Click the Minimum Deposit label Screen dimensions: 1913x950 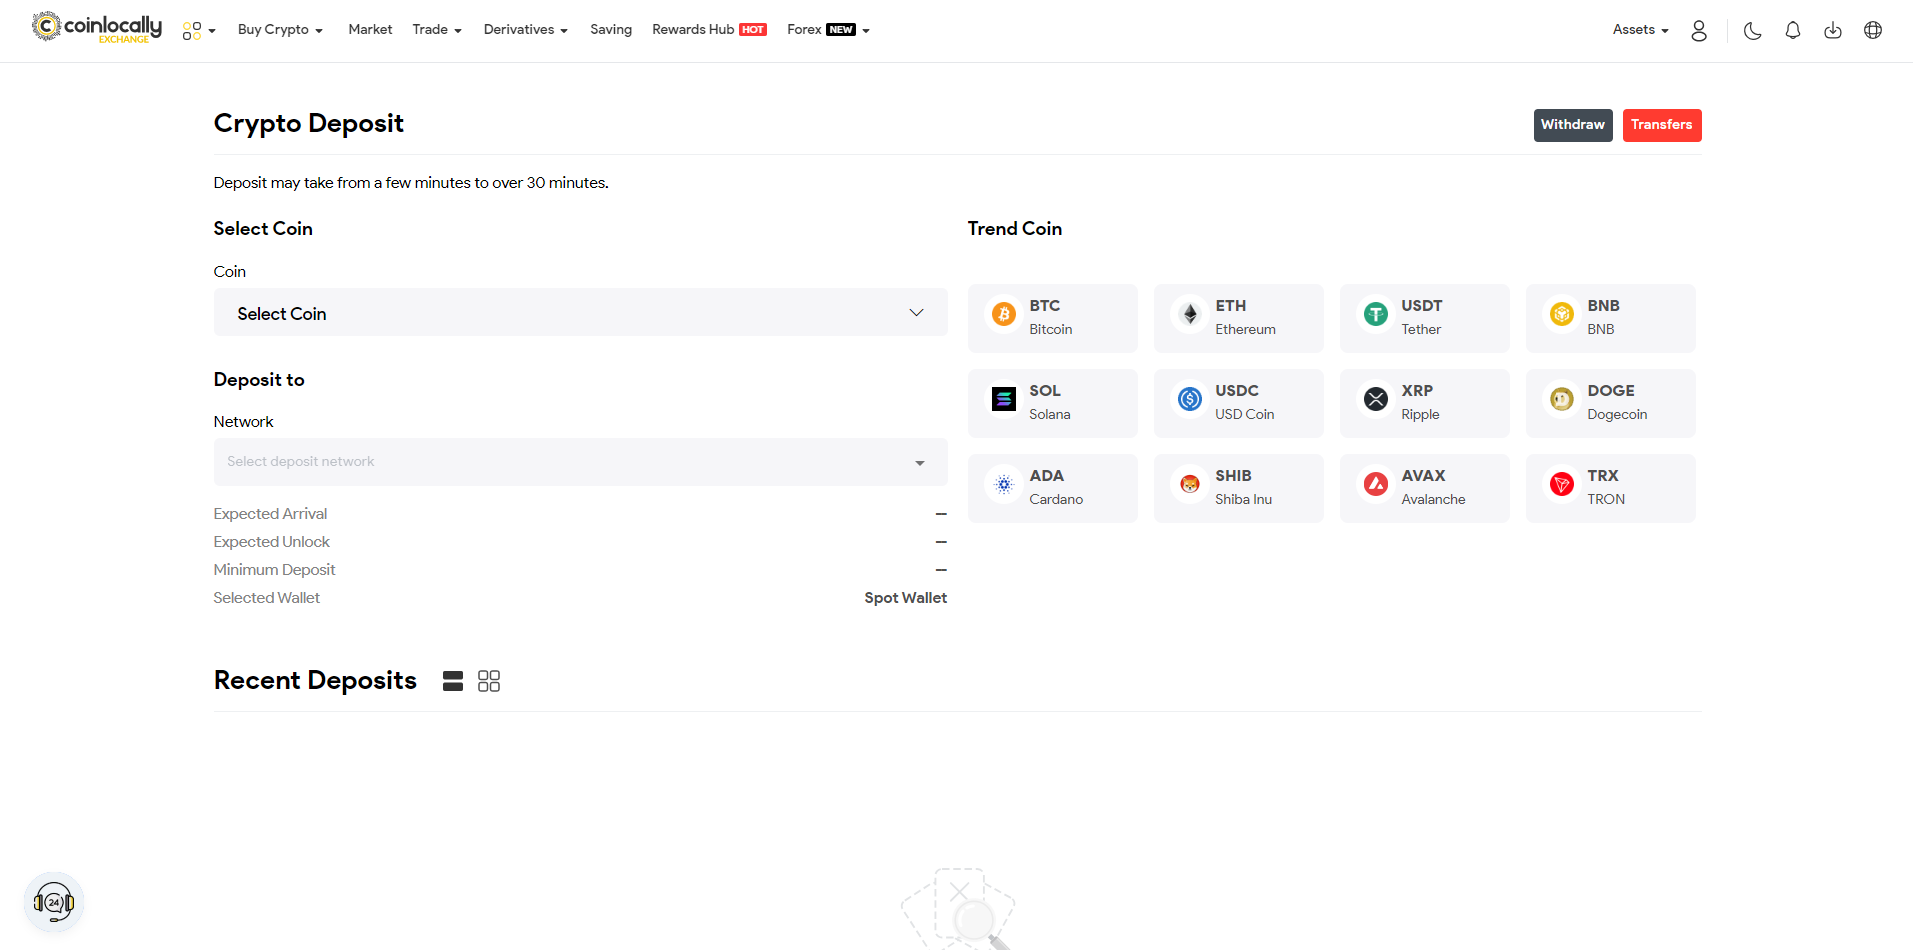(x=274, y=570)
